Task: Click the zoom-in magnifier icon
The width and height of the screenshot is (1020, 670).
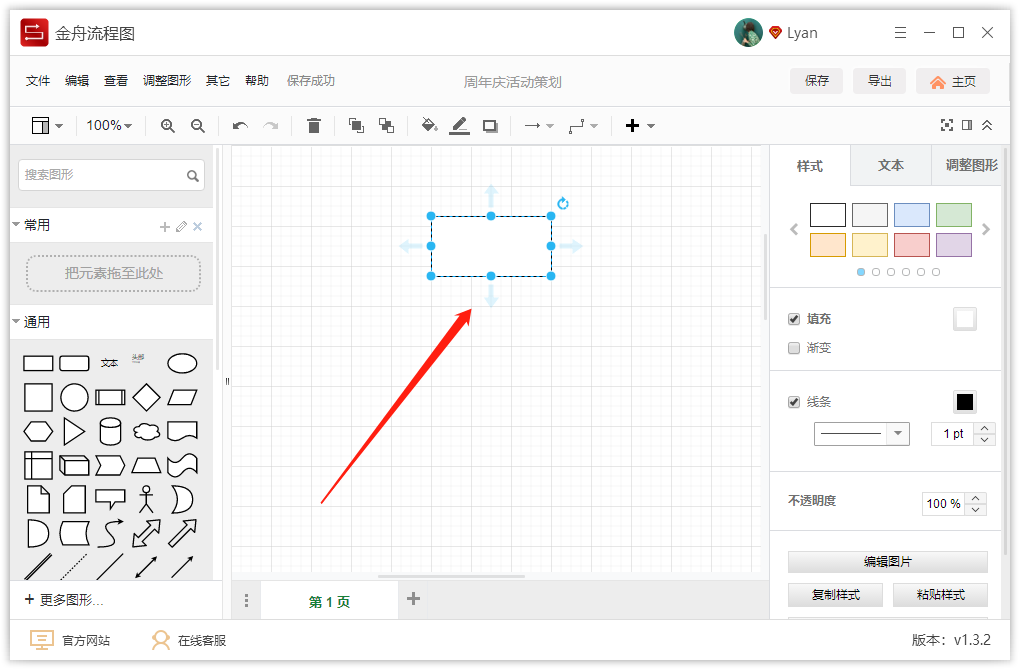Action: click(168, 125)
